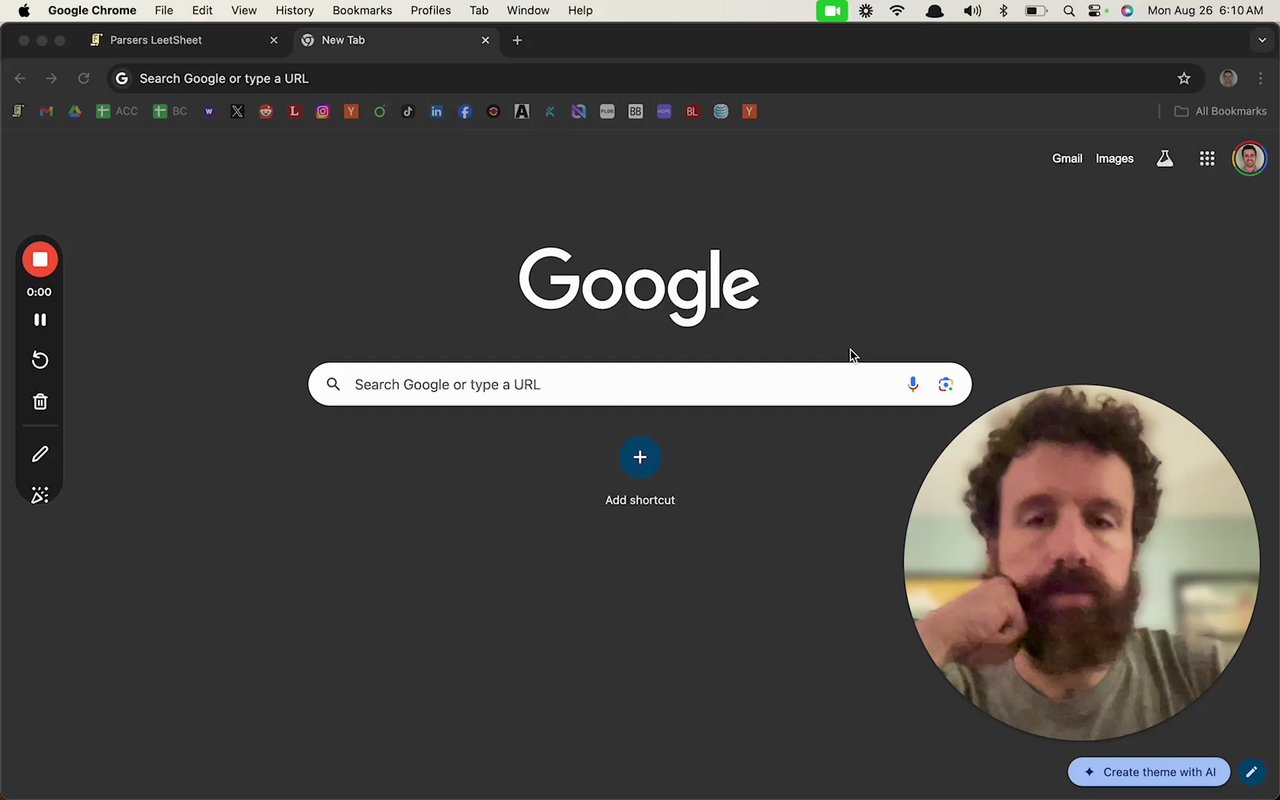Click the Reload page button

coord(84,79)
